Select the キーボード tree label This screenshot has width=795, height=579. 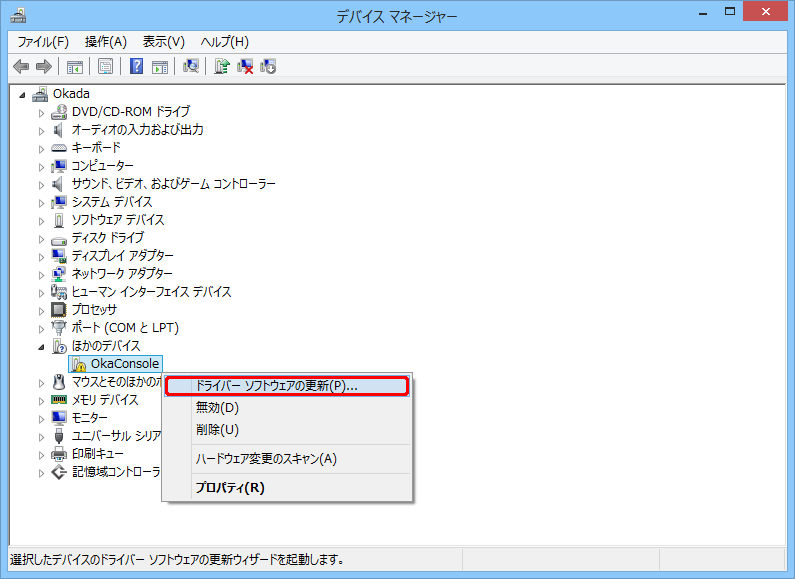[96, 148]
